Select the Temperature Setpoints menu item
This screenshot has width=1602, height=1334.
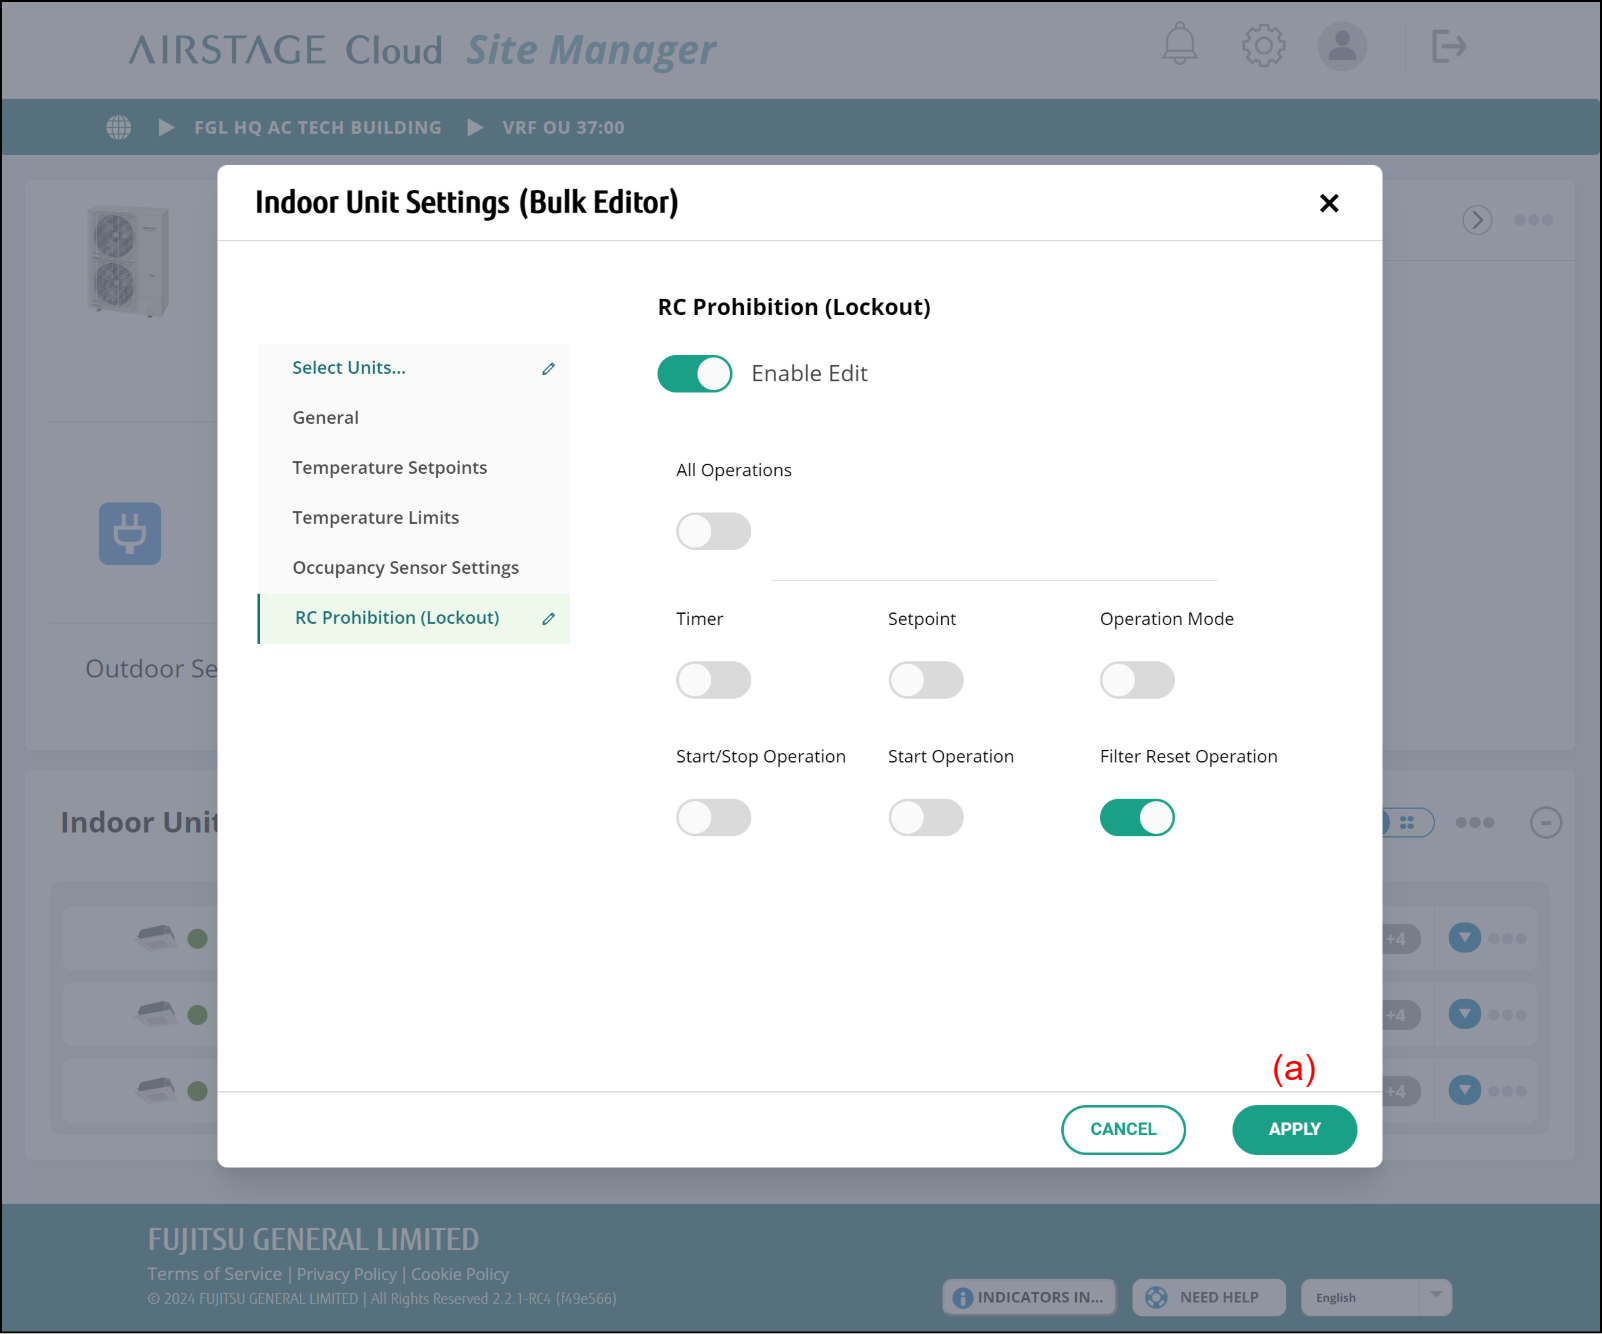click(x=389, y=468)
